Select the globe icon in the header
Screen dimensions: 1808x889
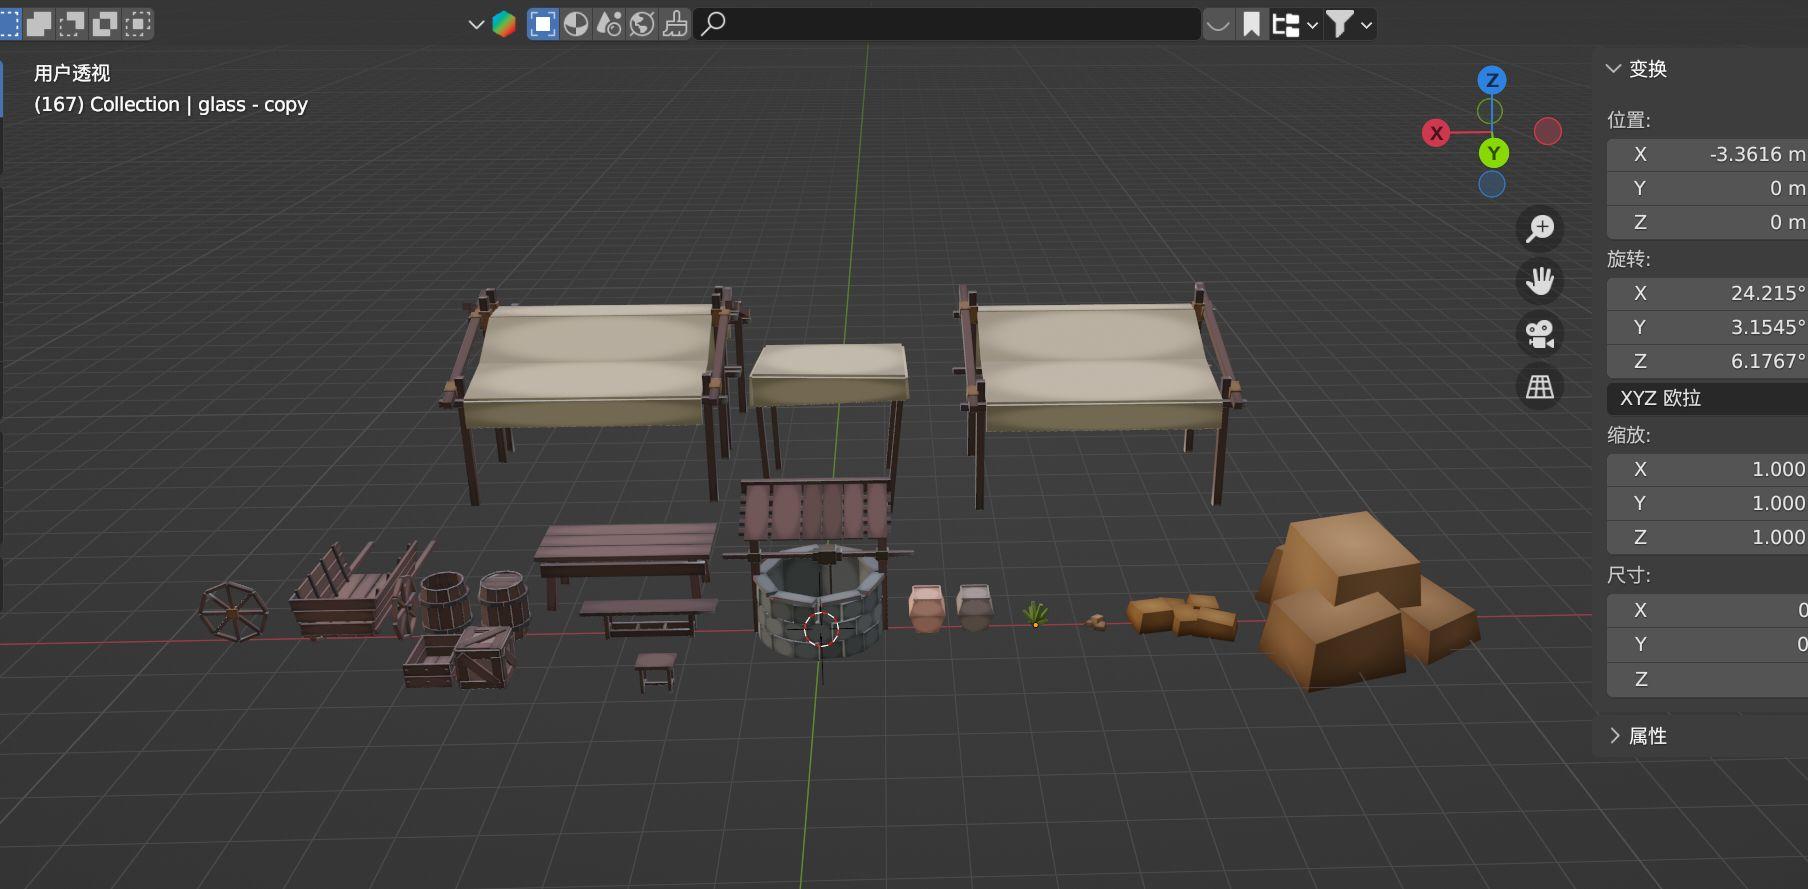642,24
